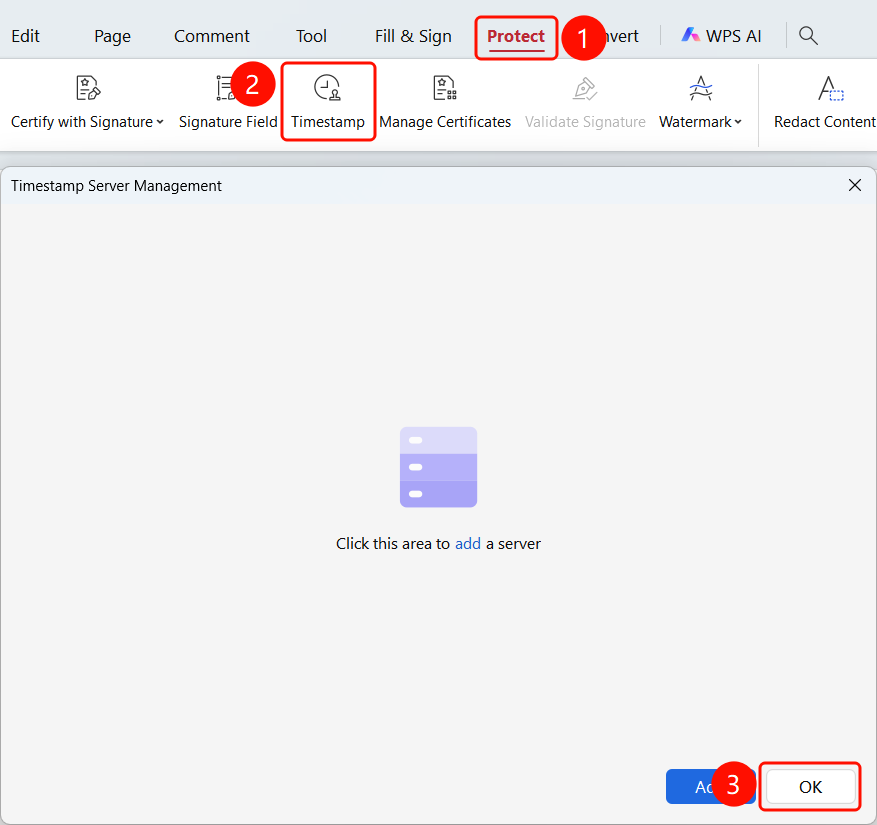Viewport: 877px width, 825px height.
Task: Switch to the Page tab
Action: tap(112, 36)
